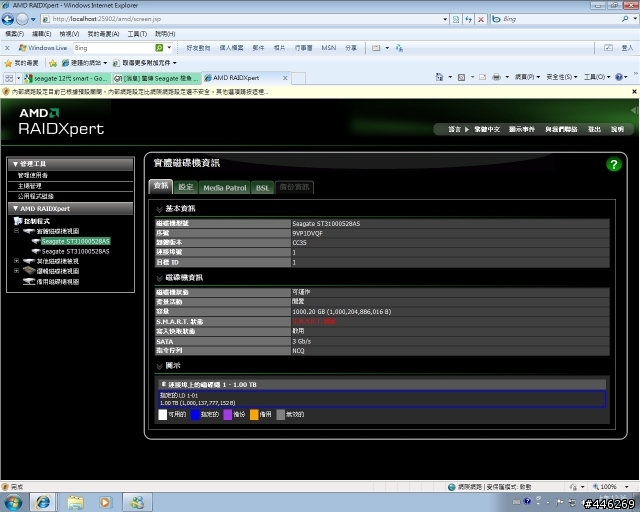This screenshot has height=512, width=640.
Task: Click the Print icon in command bar
Action: (496, 77)
